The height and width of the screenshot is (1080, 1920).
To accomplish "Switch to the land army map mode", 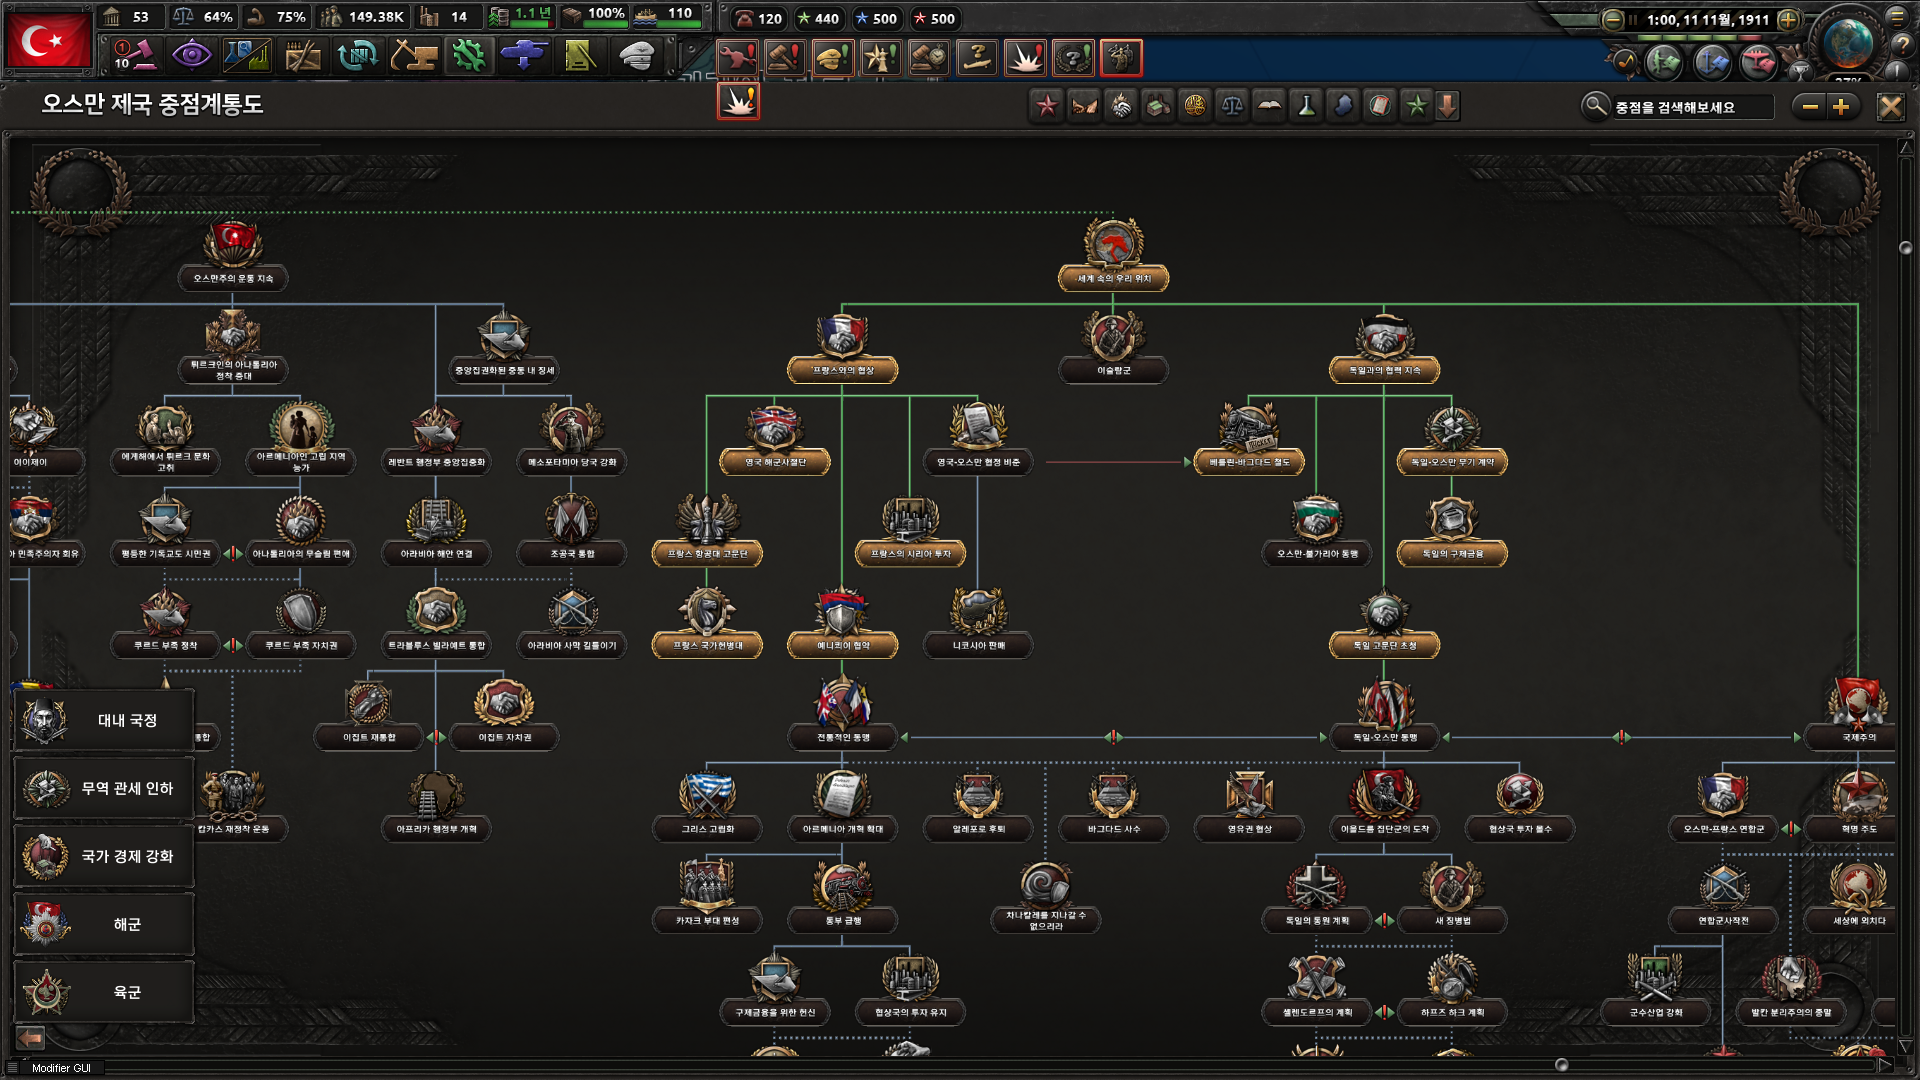I will (x=1664, y=62).
